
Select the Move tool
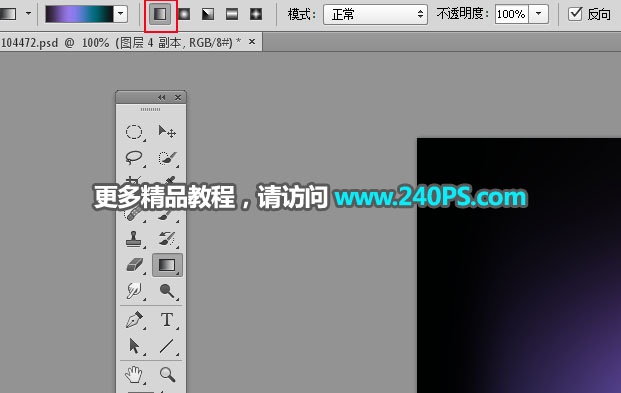pyautogui.click(x=167, y=132)
